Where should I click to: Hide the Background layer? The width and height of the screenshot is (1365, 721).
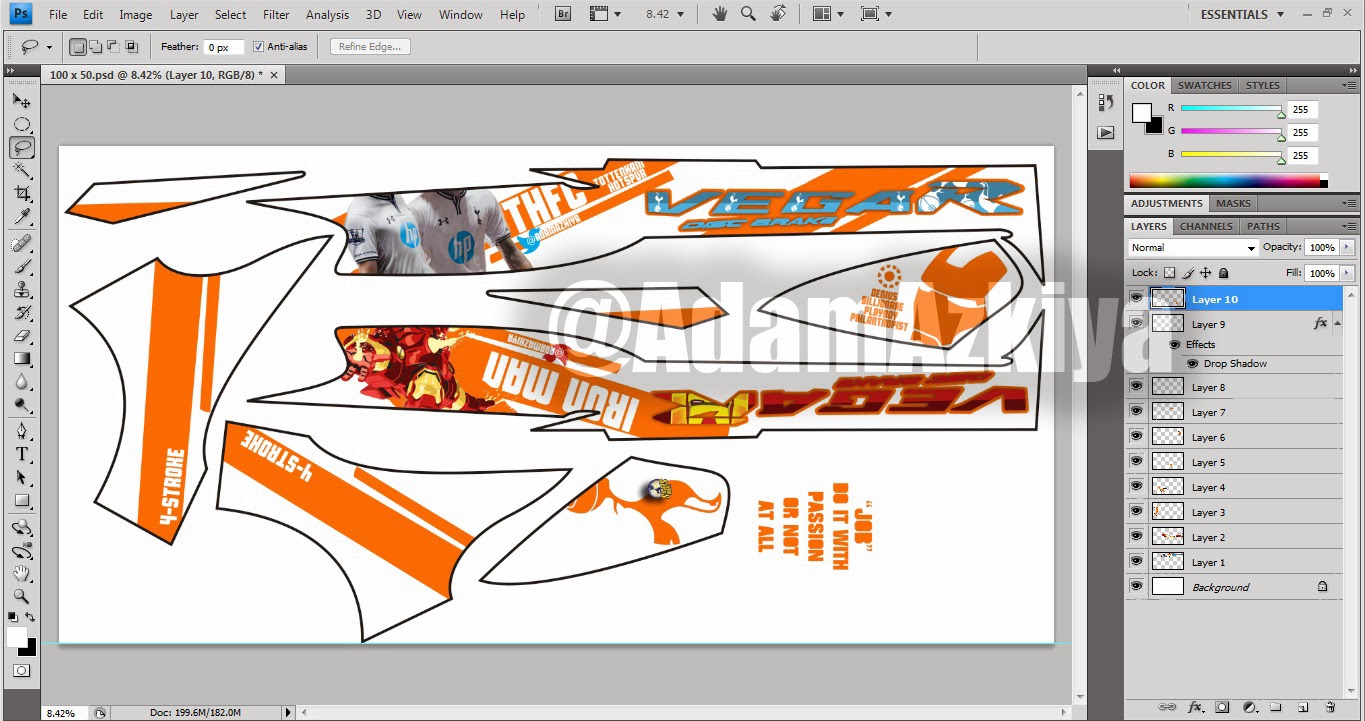[x=1135, y=586]
